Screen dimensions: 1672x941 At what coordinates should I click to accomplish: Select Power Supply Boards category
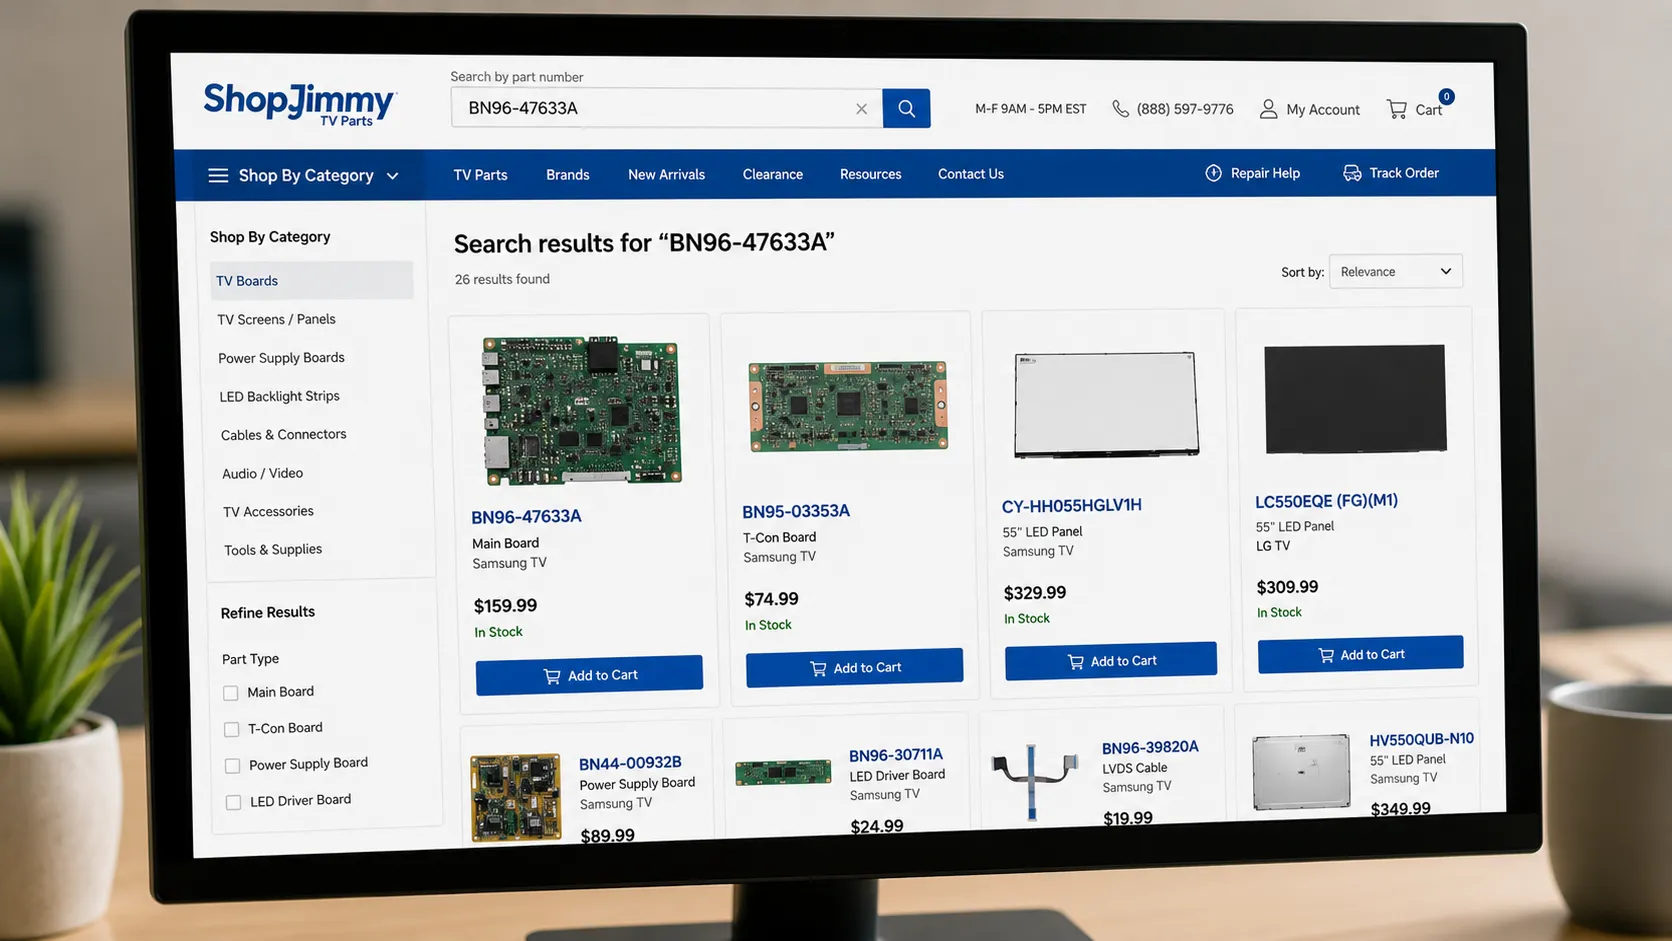(x=281, y=358)
